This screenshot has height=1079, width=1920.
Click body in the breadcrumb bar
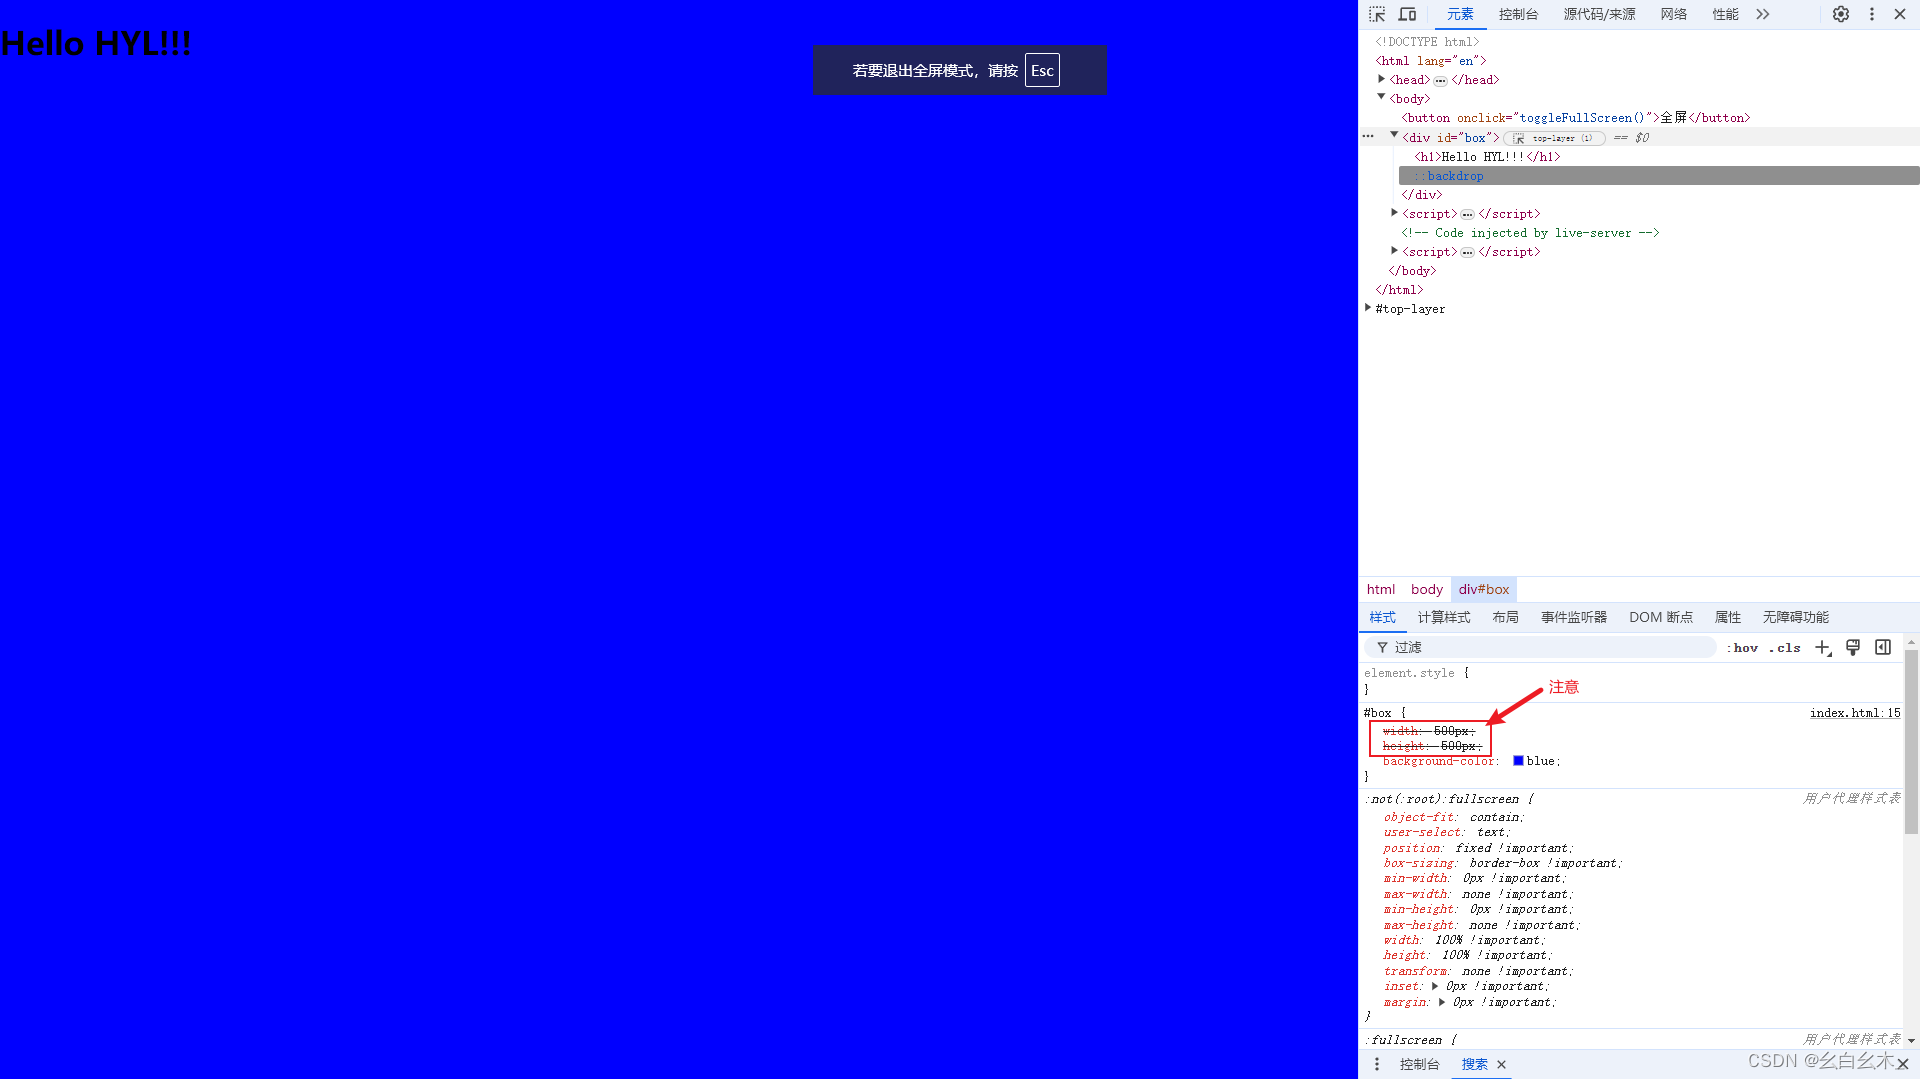(1427, 589)
